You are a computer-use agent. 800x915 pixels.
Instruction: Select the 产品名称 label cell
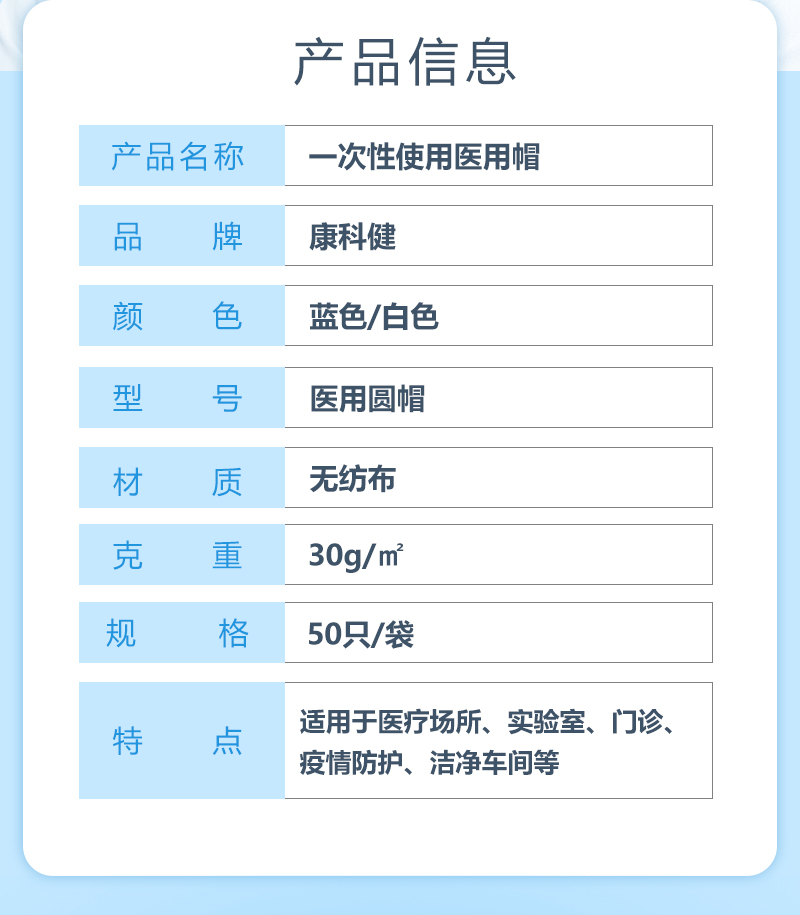(x=181, y=156)
